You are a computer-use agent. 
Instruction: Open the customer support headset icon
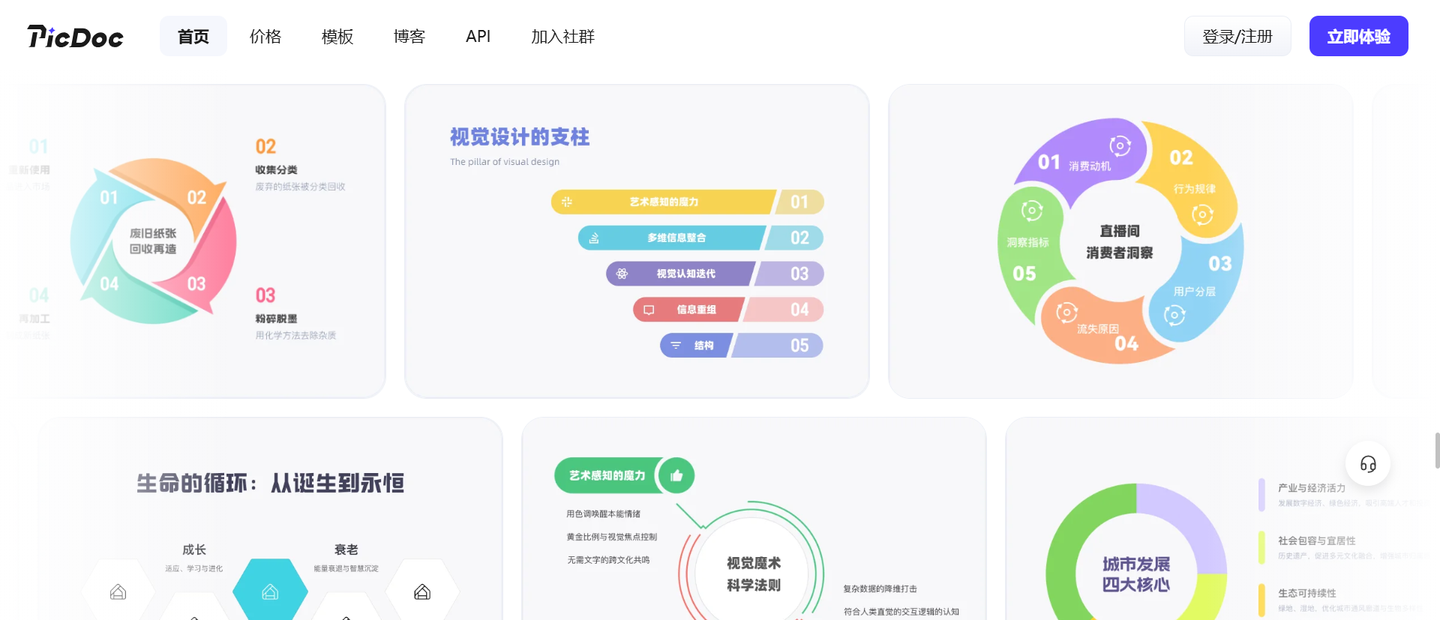(x=1368, y=464)
